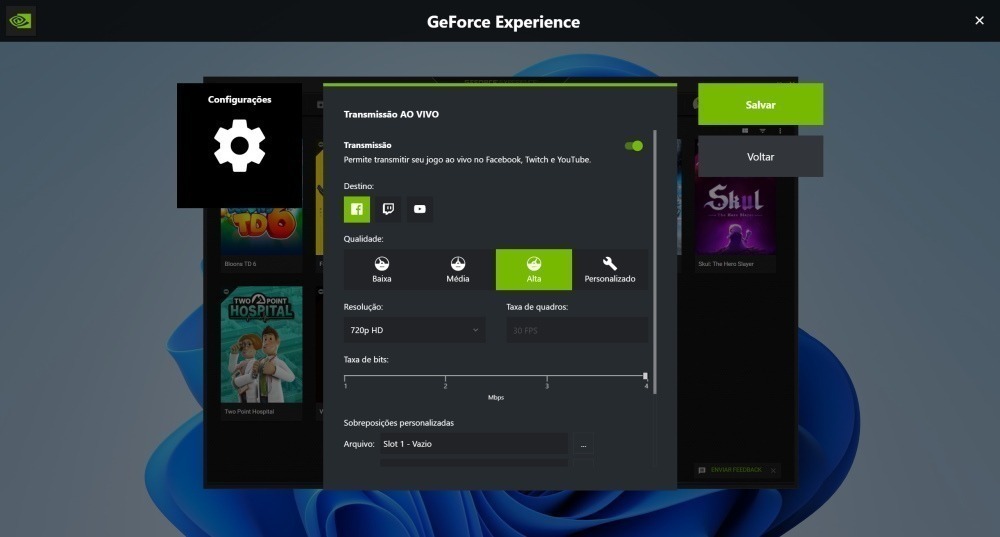The width and height of the screenshot is (1000, 537).
Task: Click the Salvar button
Action: (760, 104)
